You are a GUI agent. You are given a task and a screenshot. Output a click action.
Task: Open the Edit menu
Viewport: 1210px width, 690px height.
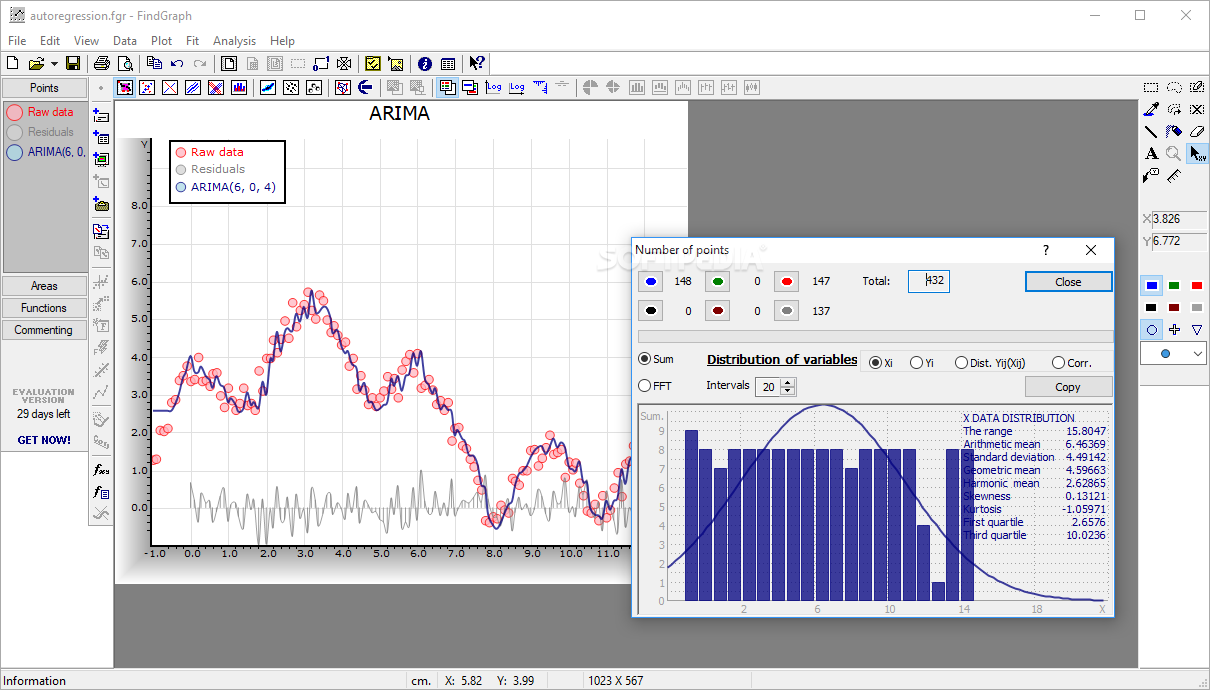tap(50, 41)
